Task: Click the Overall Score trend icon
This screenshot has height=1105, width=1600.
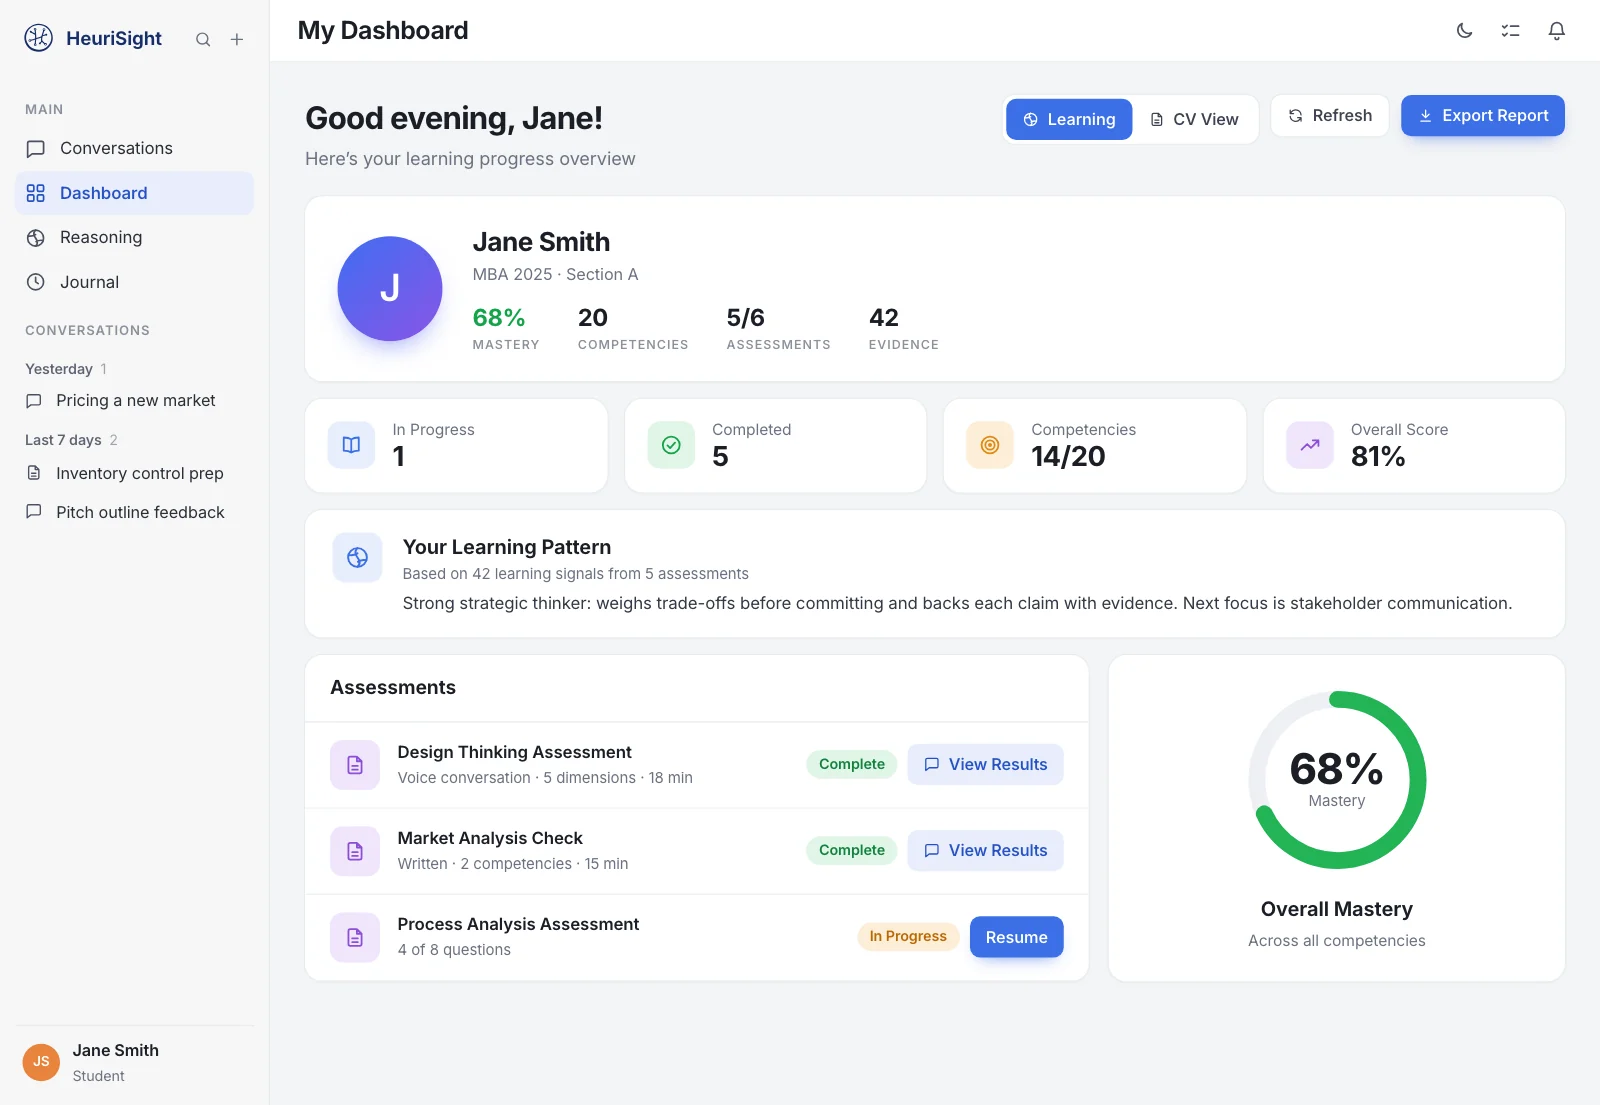Action: pos(1310,445)
